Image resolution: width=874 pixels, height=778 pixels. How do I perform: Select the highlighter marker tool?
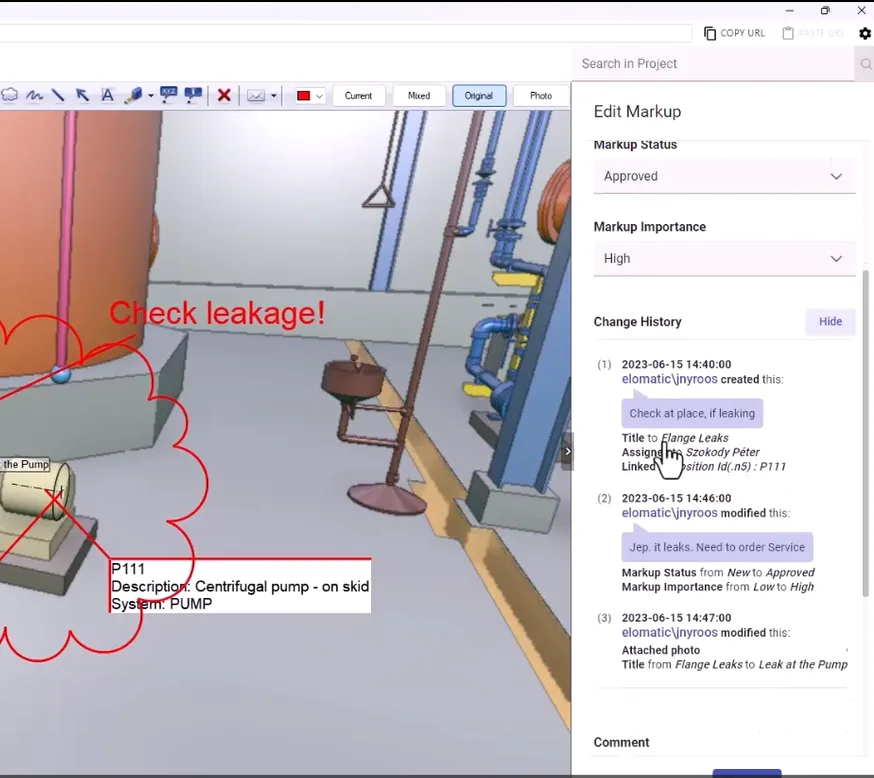(133, 96)
